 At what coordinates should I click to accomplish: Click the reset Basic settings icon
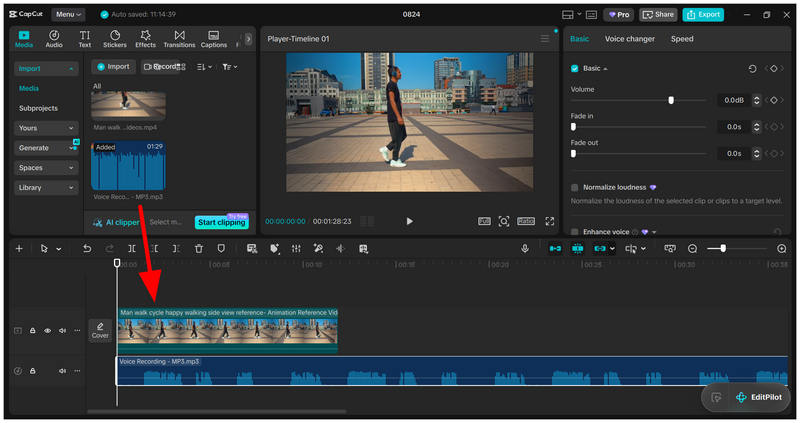point(753,68)
